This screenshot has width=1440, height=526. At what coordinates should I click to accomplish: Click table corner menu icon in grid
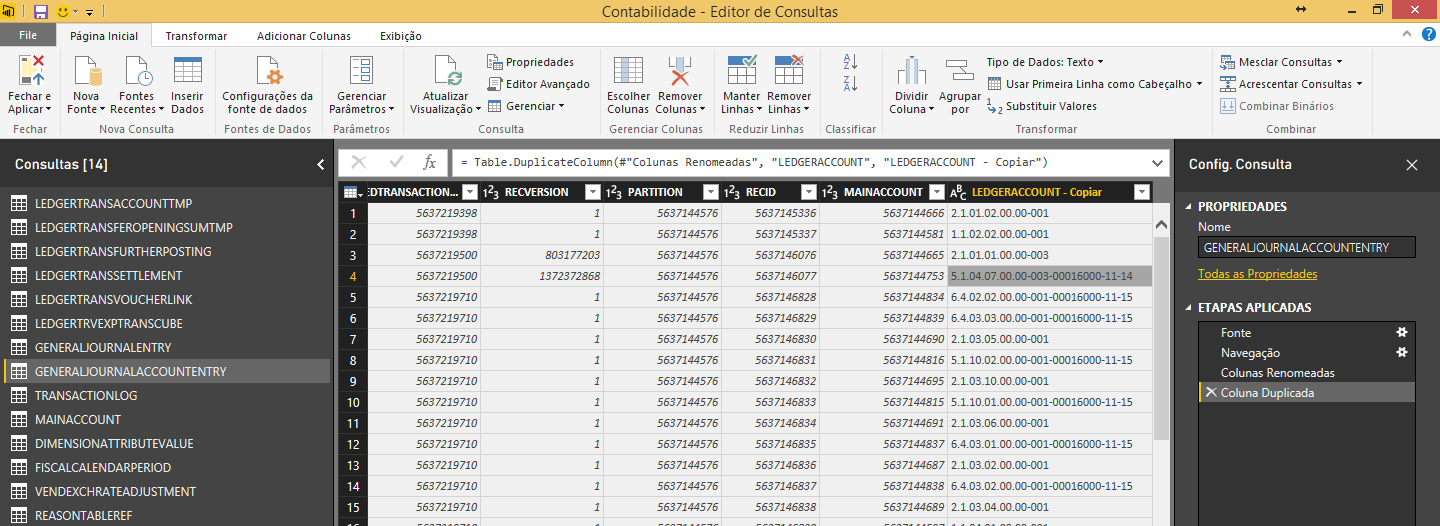352,192
